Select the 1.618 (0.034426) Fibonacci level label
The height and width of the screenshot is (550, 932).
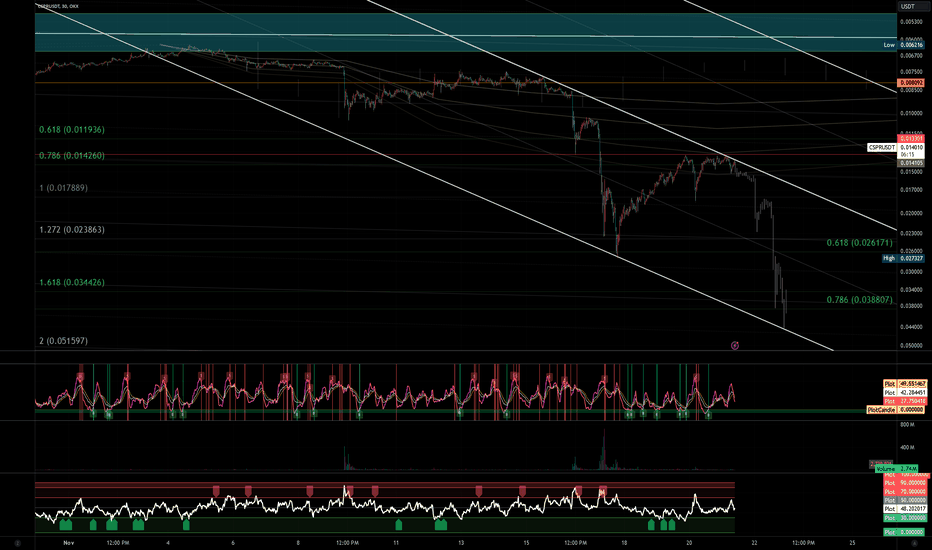pyautogui.click(x=72, y=282)
